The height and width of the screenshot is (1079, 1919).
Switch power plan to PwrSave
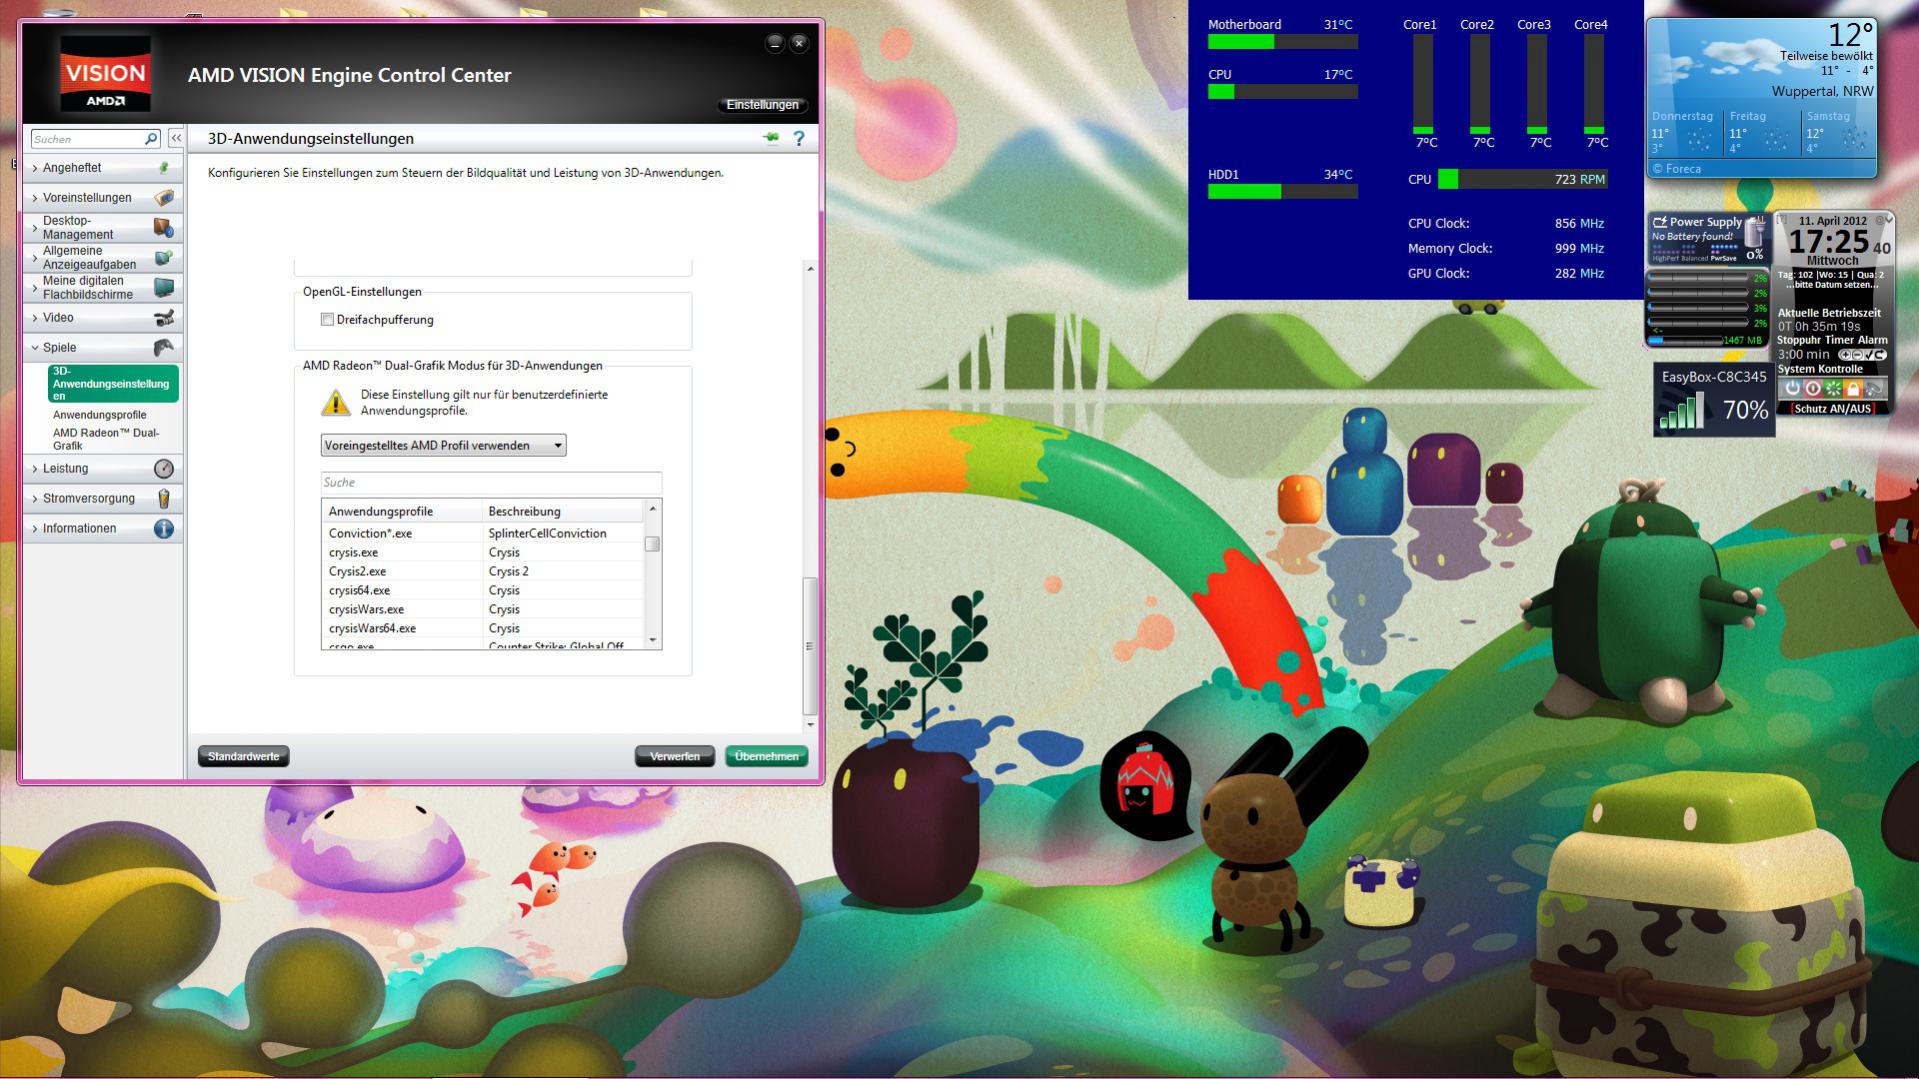click(1723, 258)
